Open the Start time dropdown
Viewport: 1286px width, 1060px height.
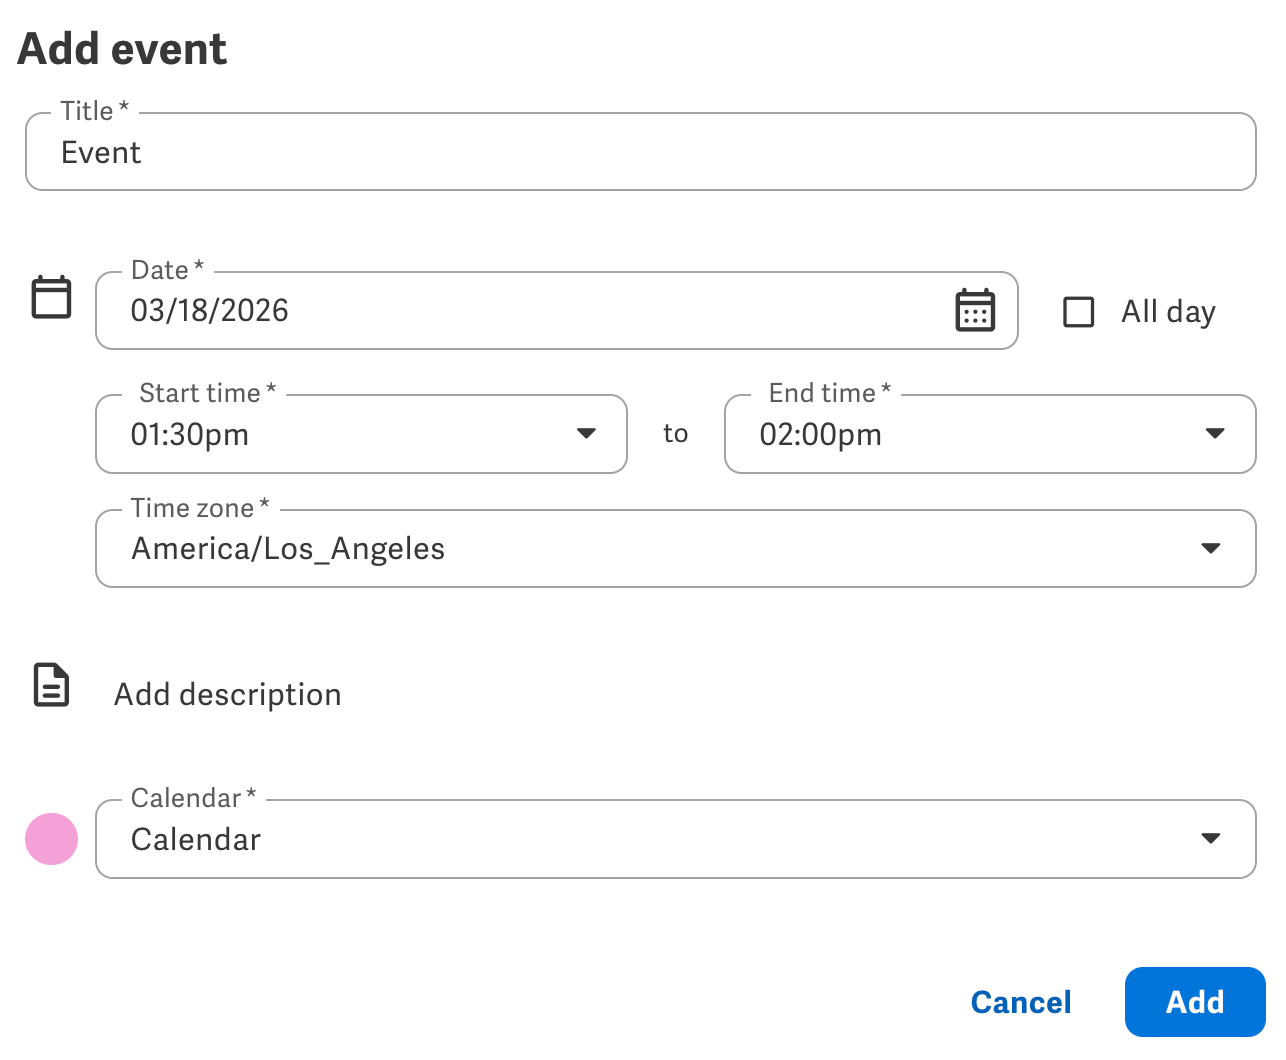click(361, 434)
